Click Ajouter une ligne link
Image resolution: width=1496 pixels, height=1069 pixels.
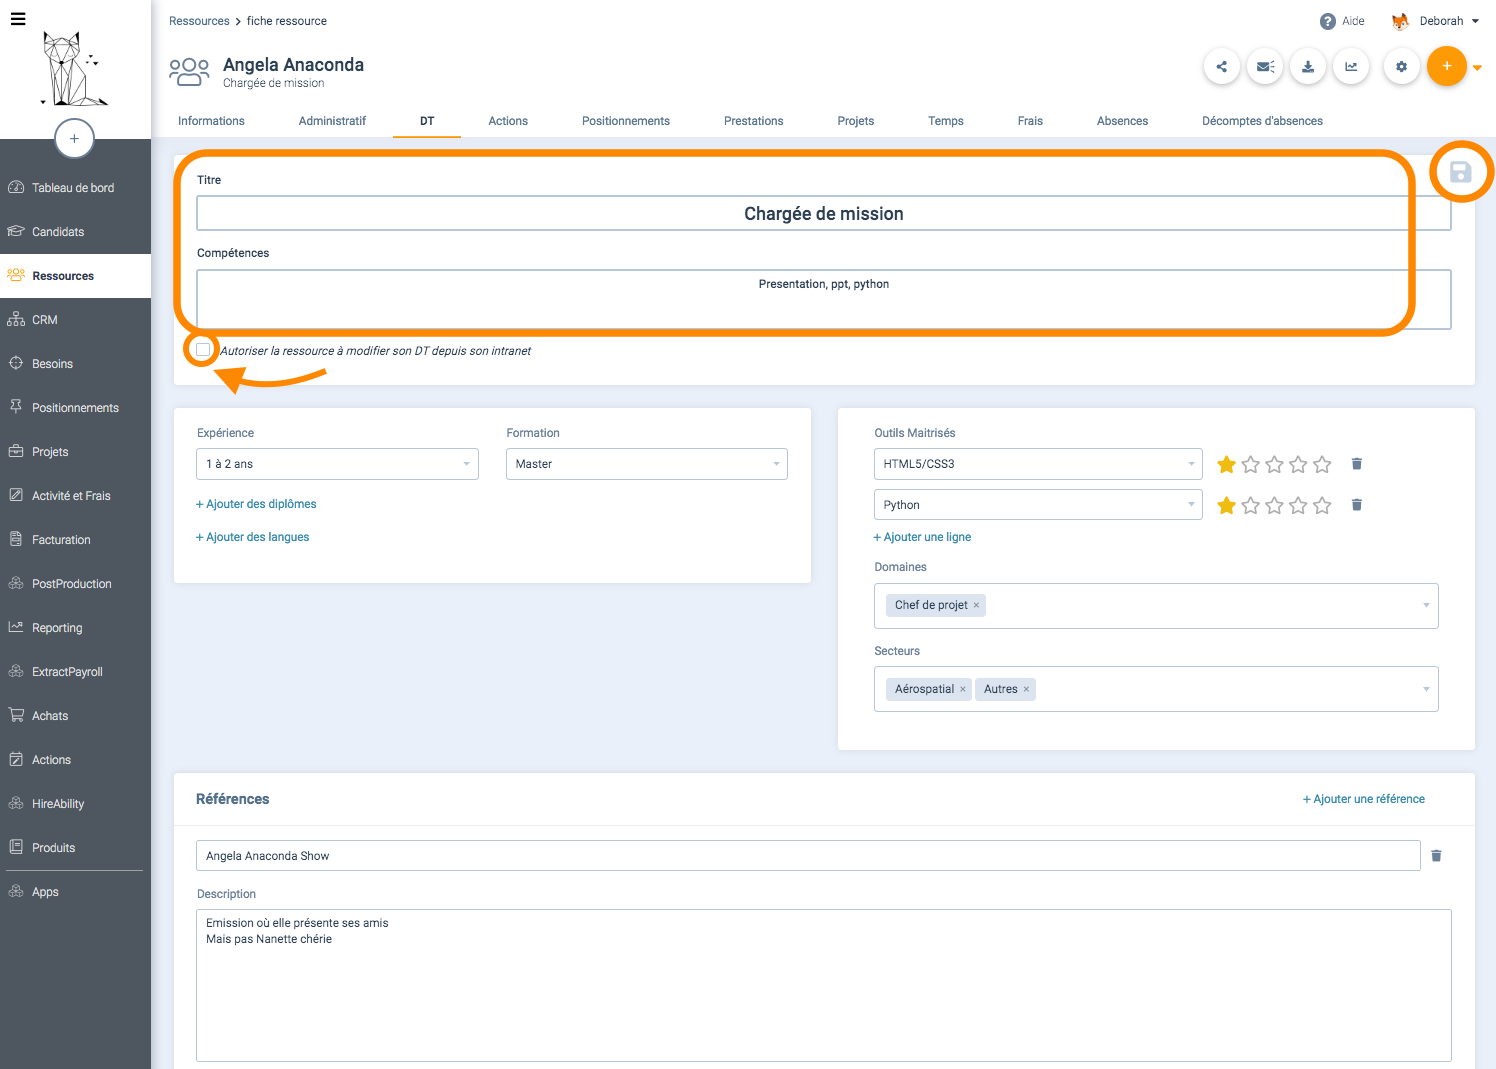click(922, 537)
